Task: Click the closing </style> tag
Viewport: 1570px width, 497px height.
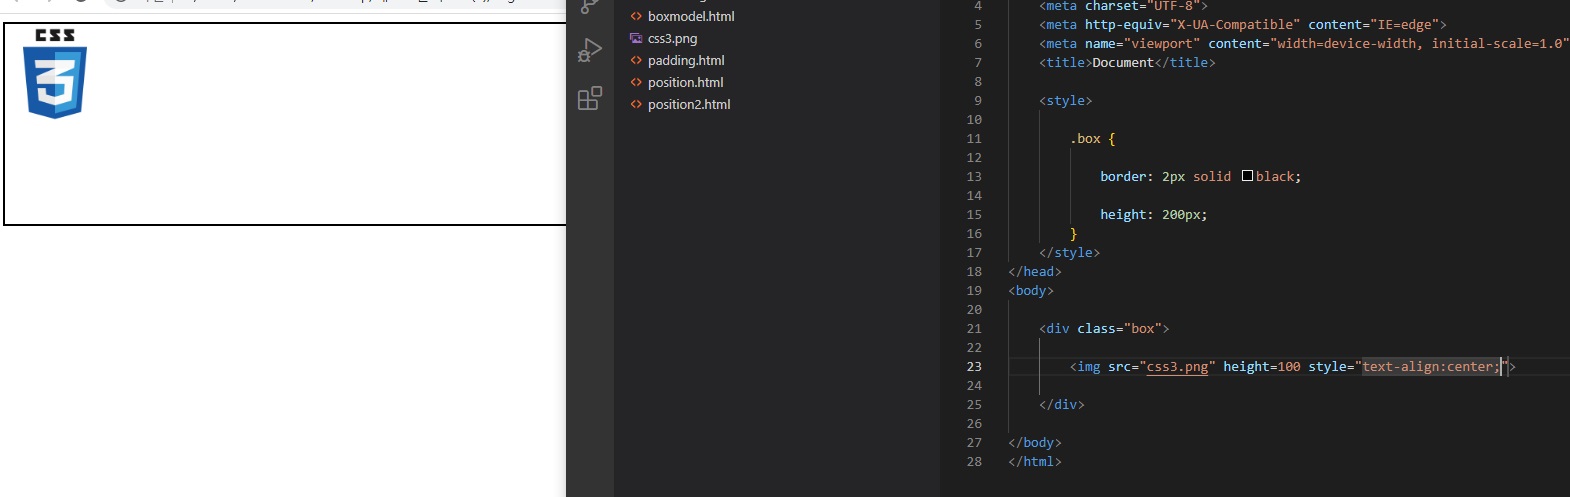Action: click(1070, 253)
